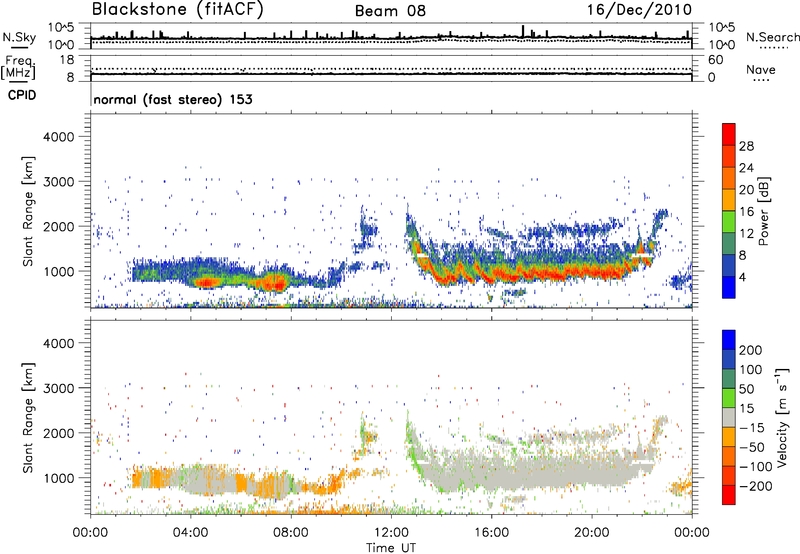The width and height of the screenshot is (800, 554).
Task: Click the "1000" tick in the velocity panel
Action: 58,478
